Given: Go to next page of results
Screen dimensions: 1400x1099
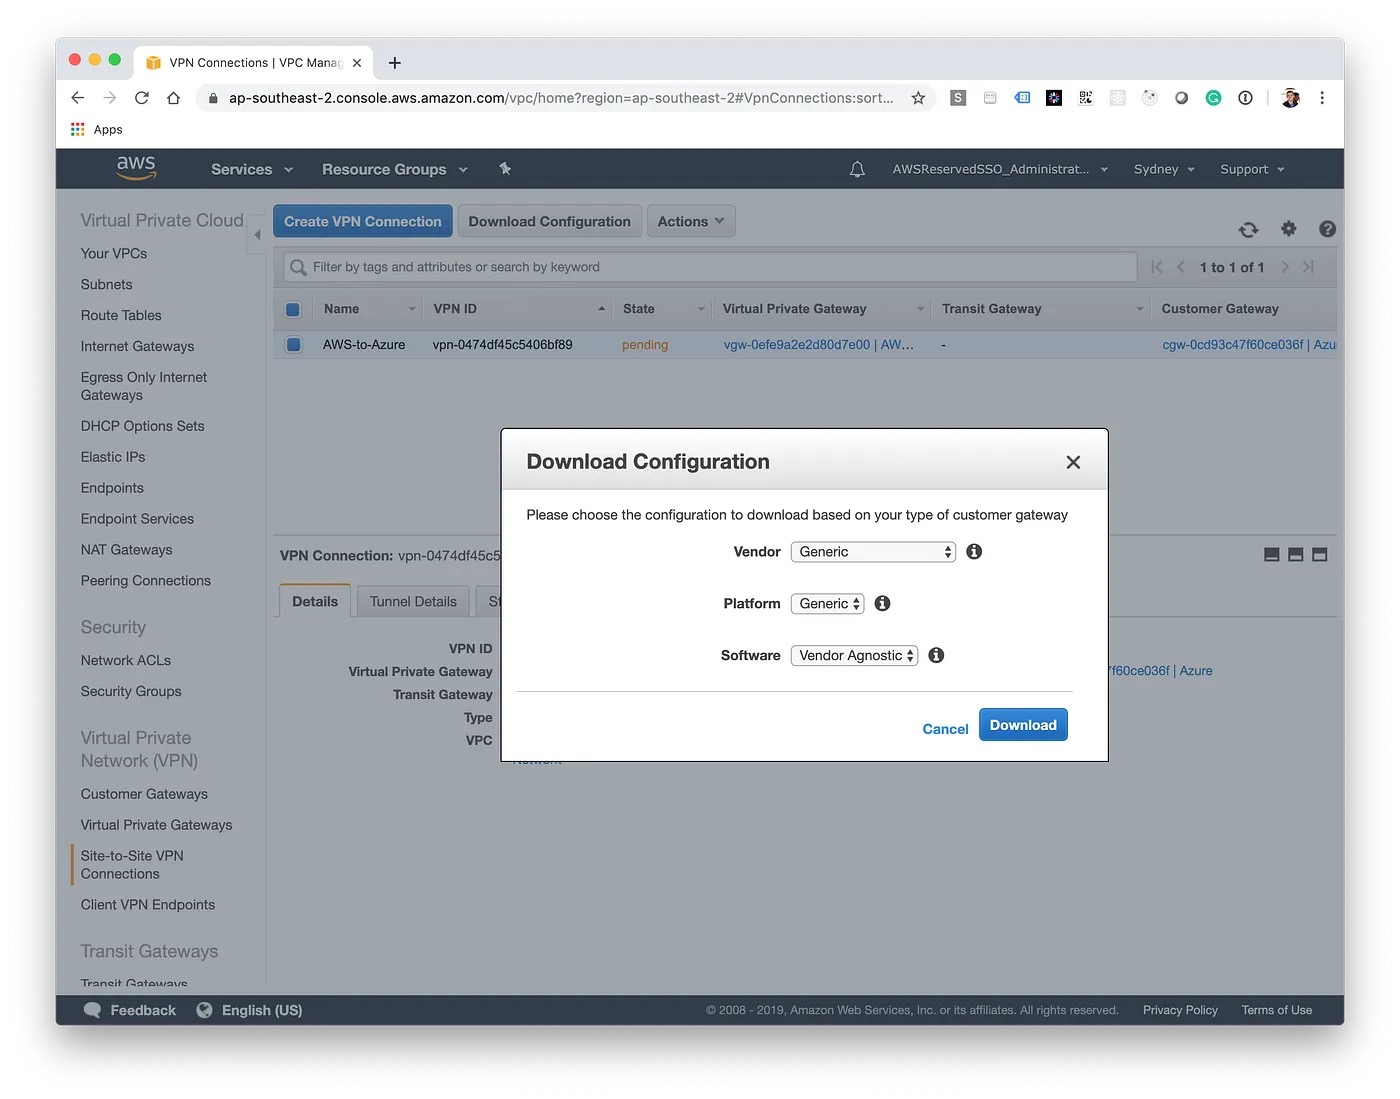Looking at the screenshot, I should (x=1285, y=267).
